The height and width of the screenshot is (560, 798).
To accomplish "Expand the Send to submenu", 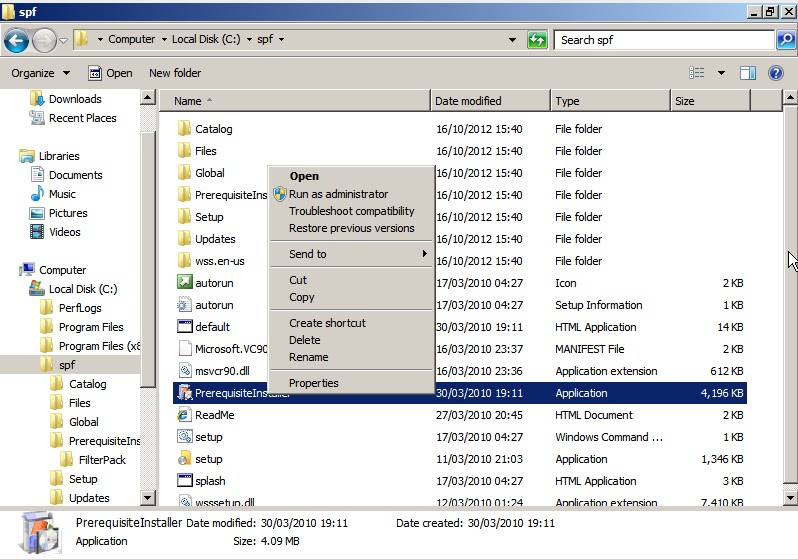I will [351, 254].
